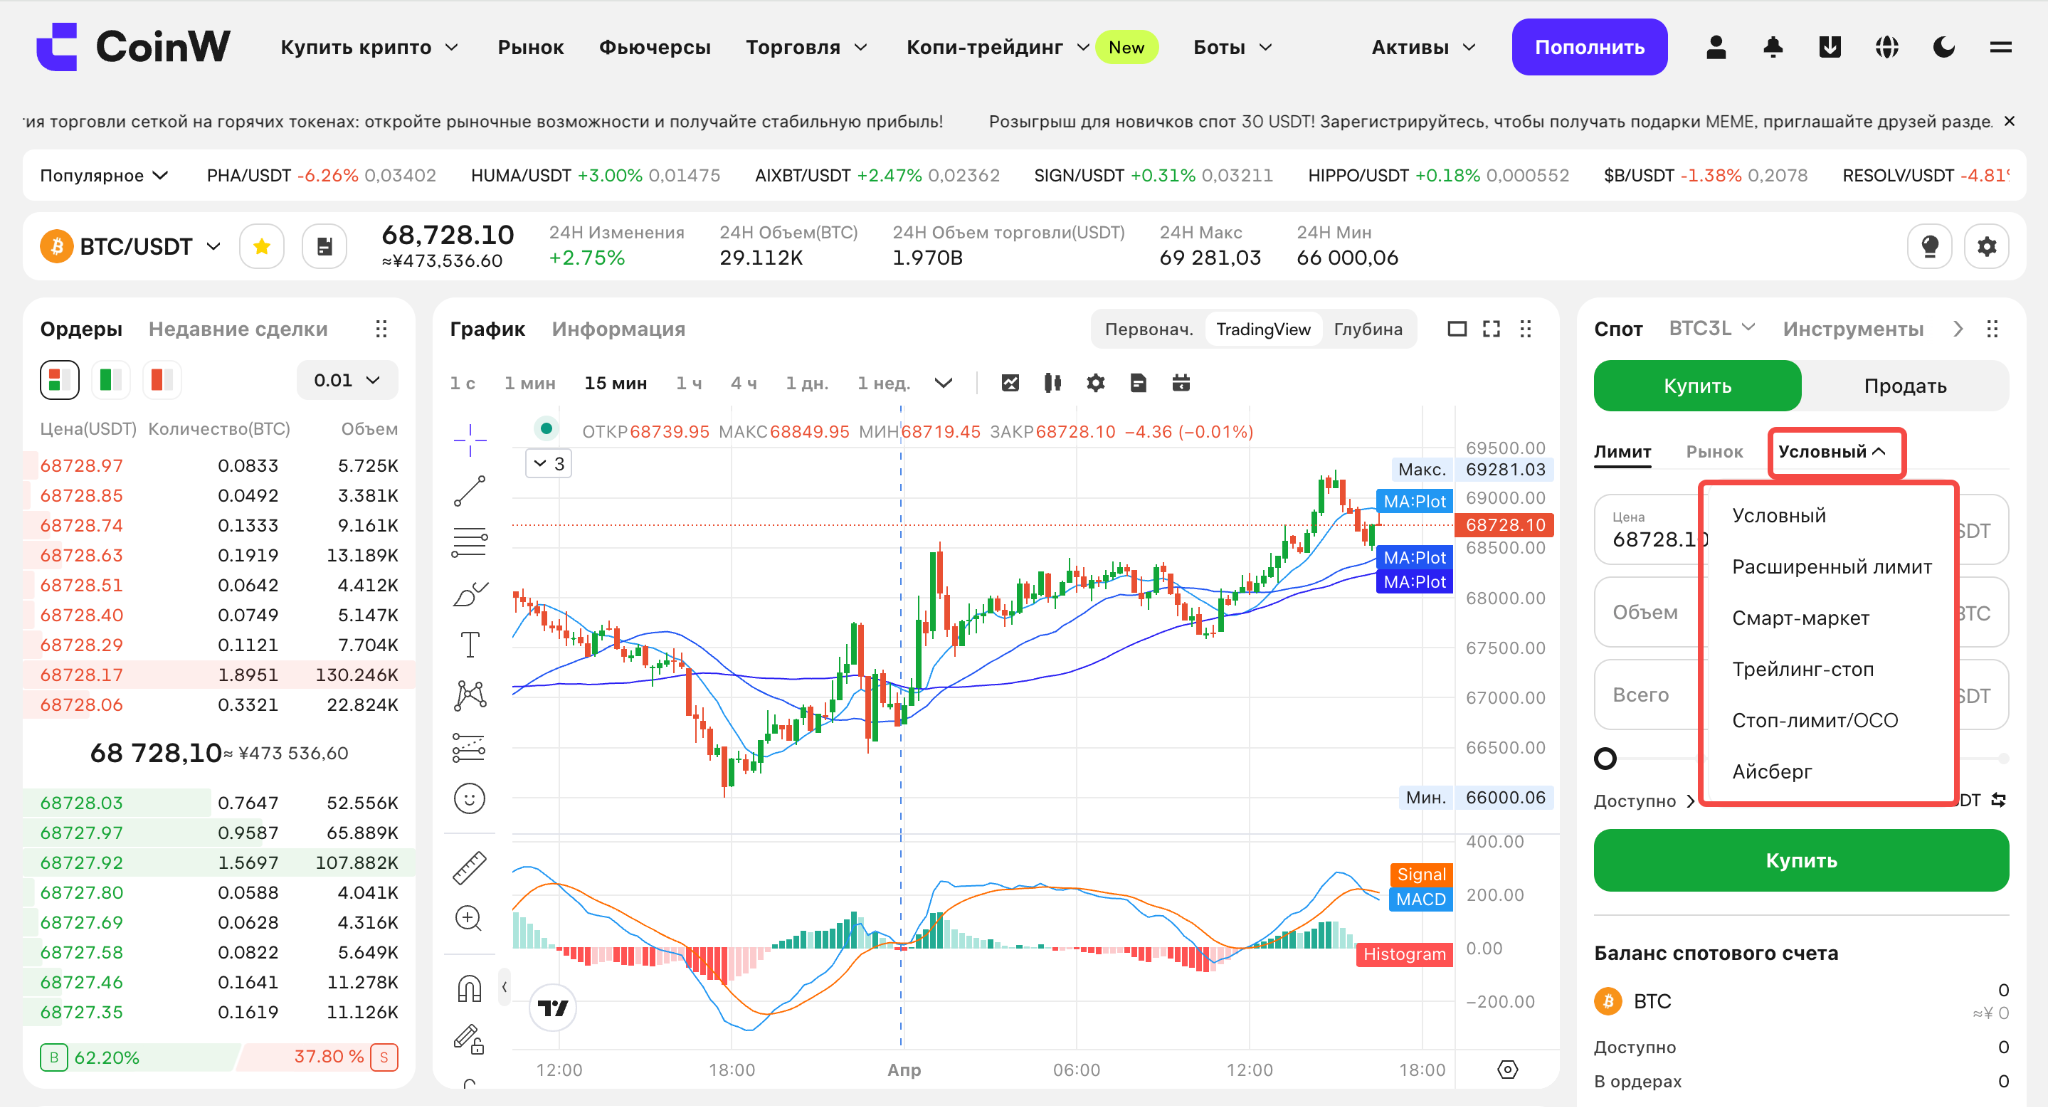The image size is (2048, 1107).
Task: Change order book precision 0.01
Action: [x=347, y=380]
